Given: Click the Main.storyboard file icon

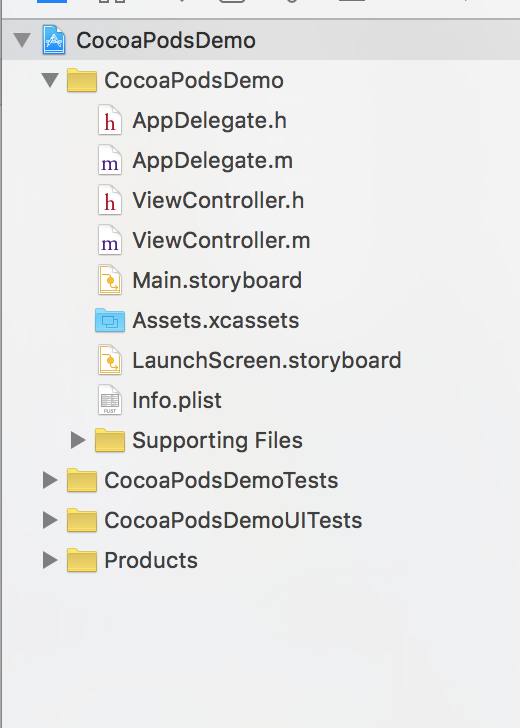Looking at the screenshot, I should pos(110,280).
